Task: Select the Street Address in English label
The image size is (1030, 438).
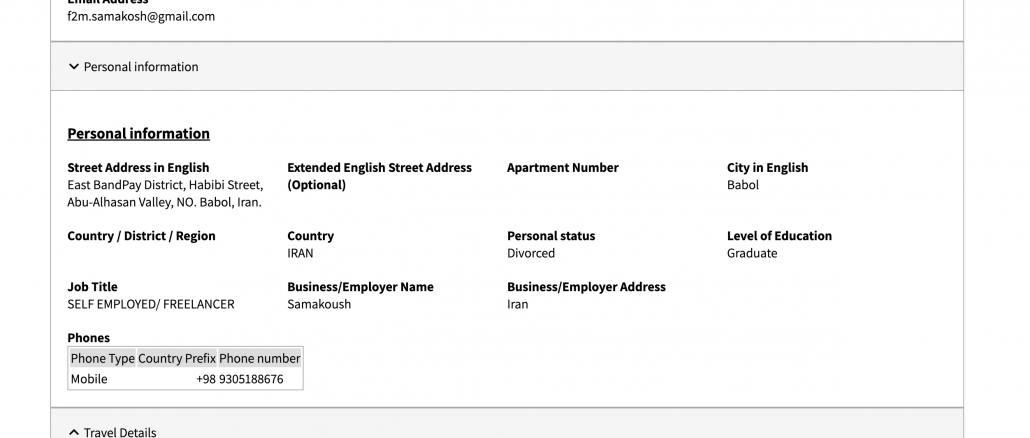Action: (x=138, y=168)
